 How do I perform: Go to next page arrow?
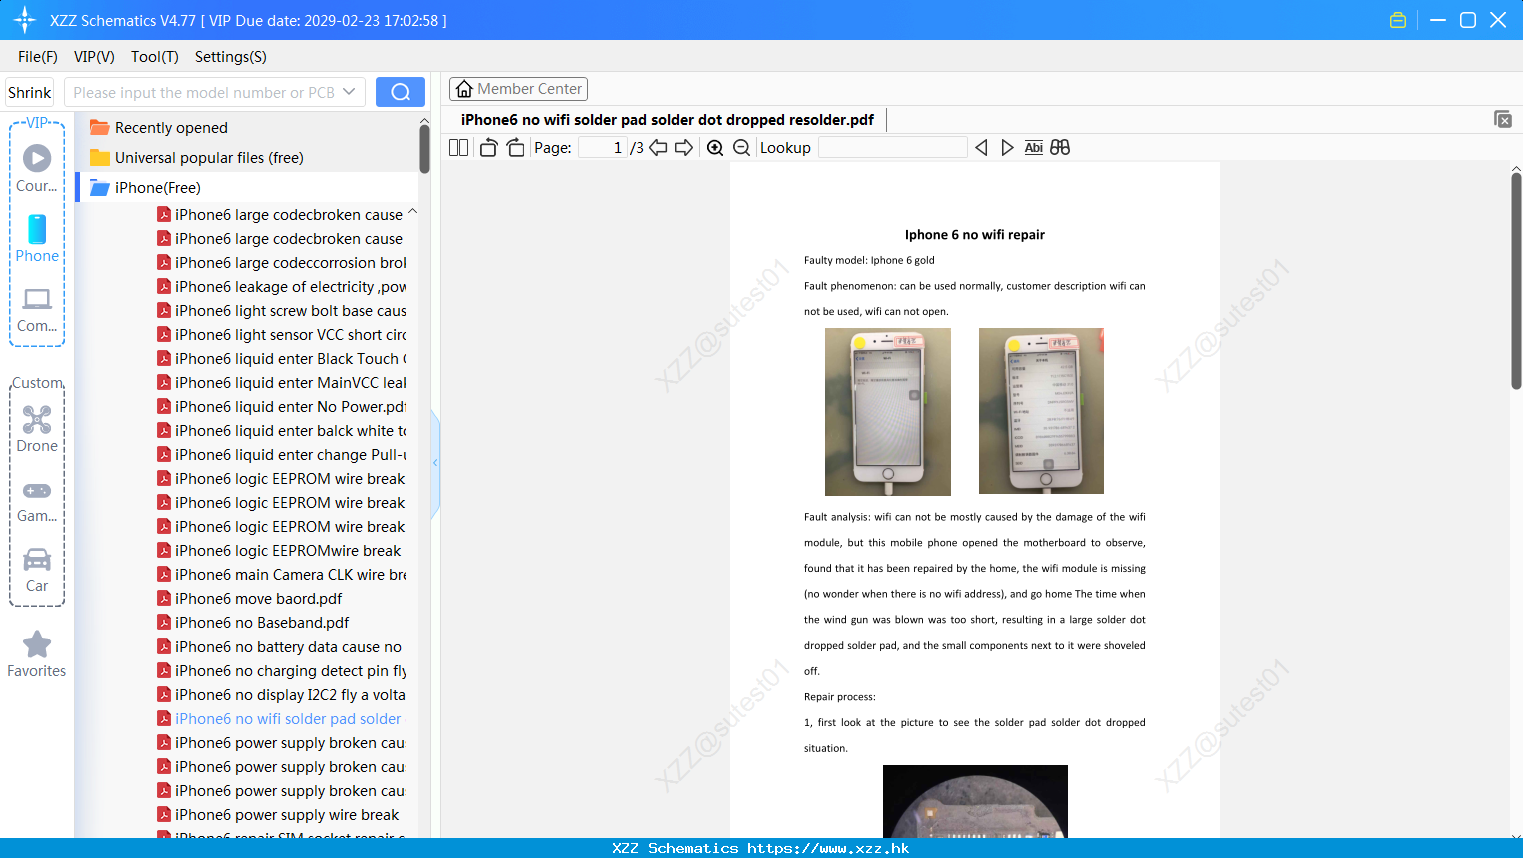[x=684, y=148]
